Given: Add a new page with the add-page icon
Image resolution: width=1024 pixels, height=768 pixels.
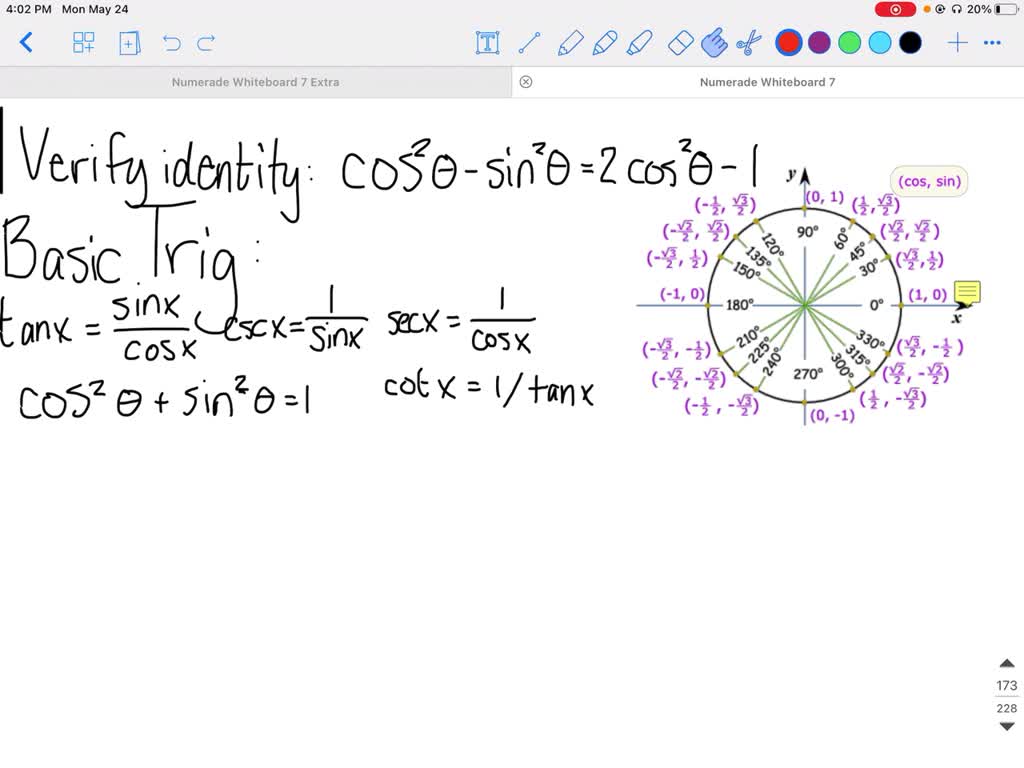Looking at the screenshot, I should tap(129, 42).
